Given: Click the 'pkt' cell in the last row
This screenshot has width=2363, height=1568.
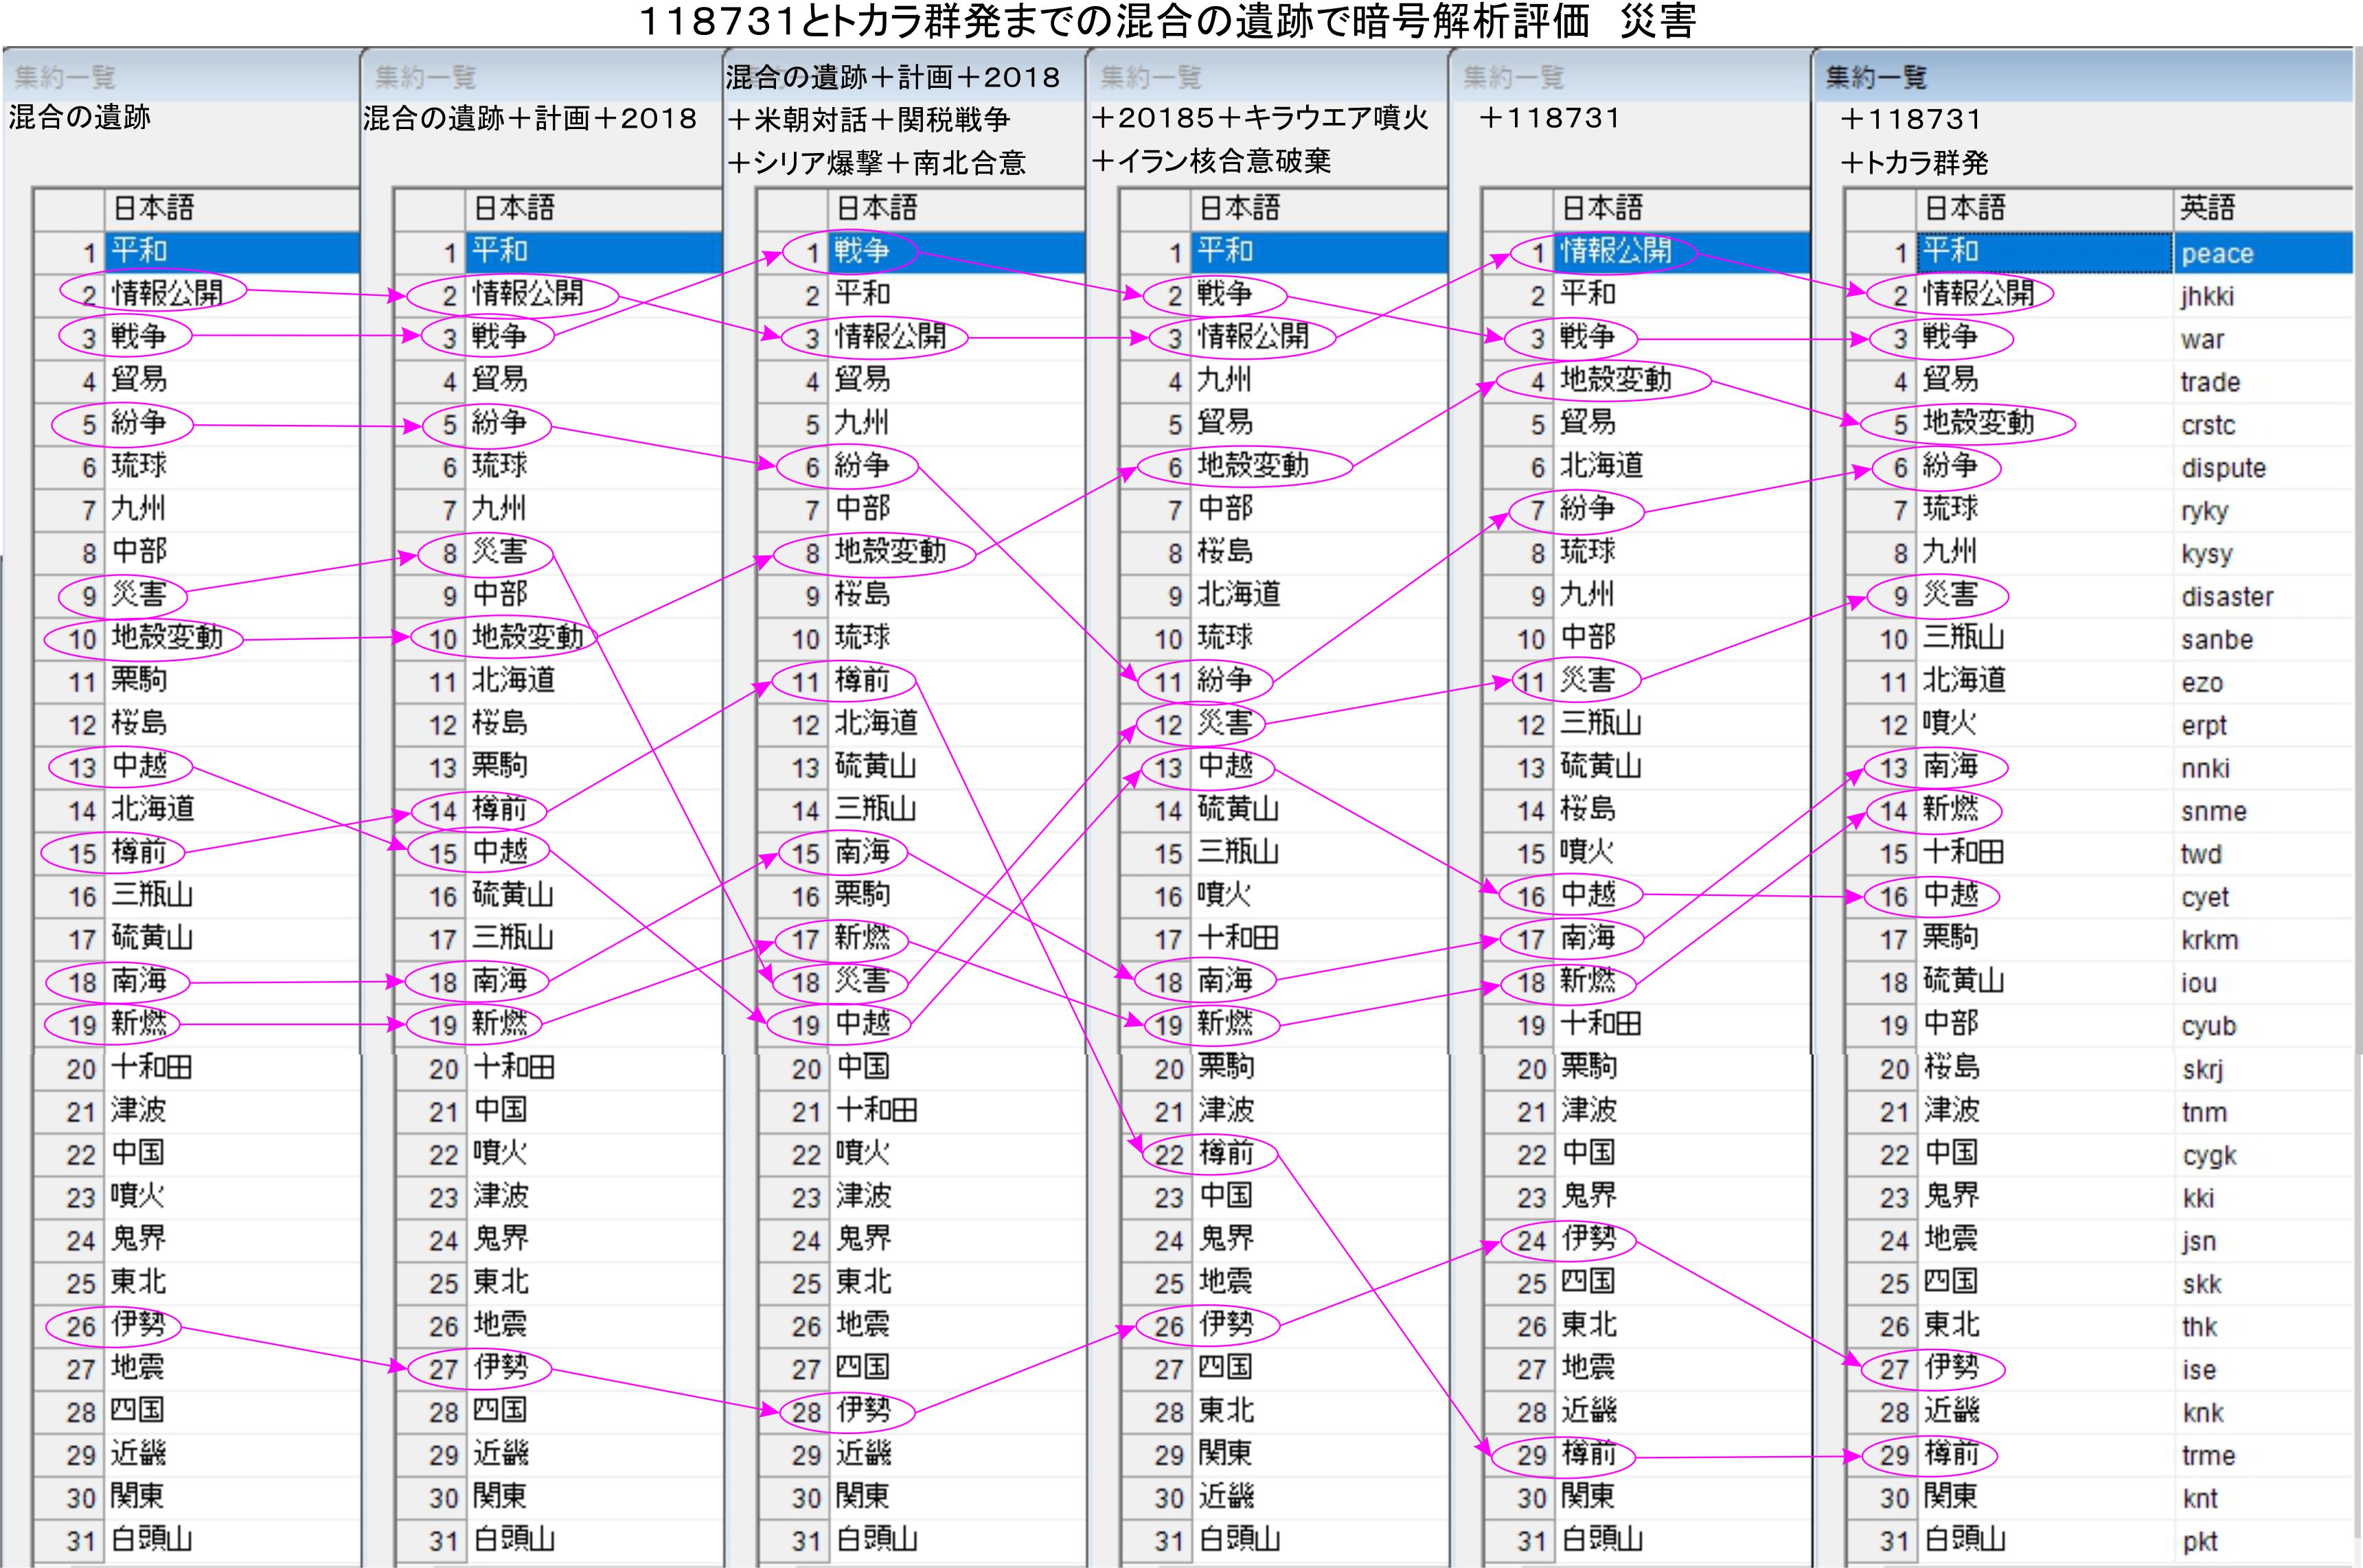Looking at the screenshot, I should pos(2200,1541).
